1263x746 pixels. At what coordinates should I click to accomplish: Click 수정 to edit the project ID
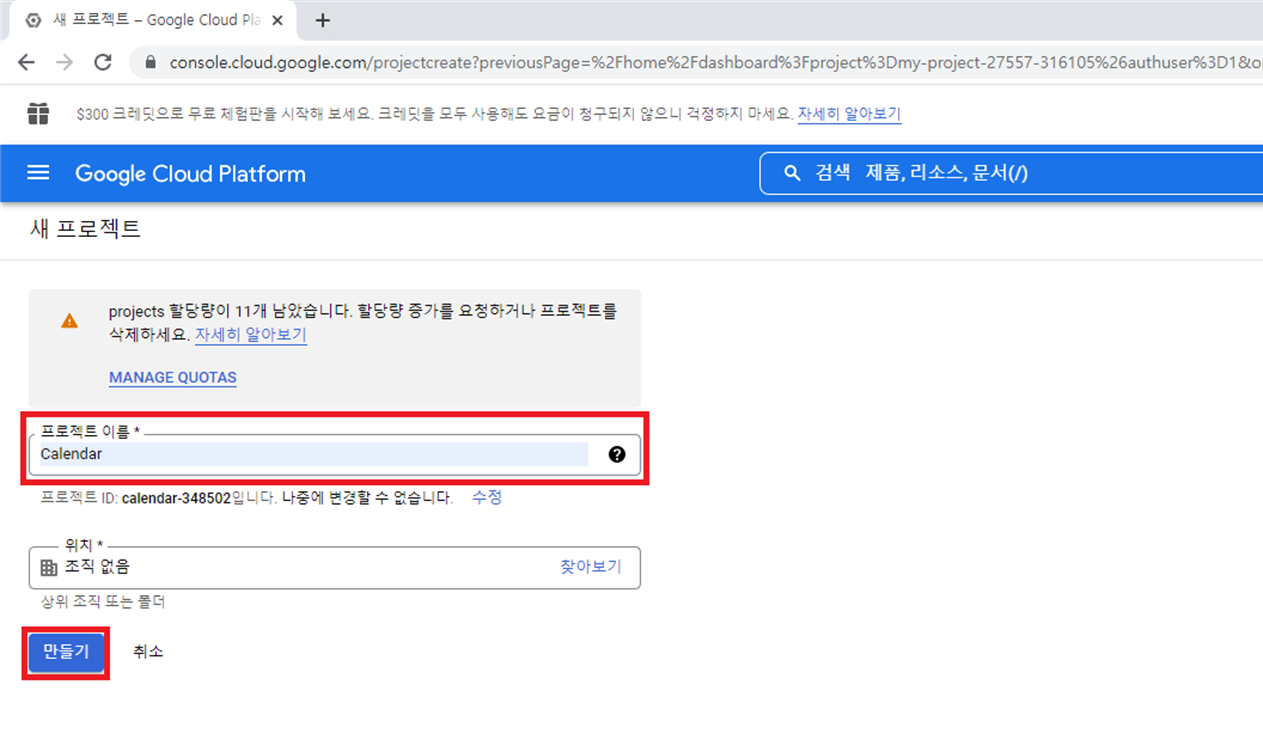tap(487, 497)
